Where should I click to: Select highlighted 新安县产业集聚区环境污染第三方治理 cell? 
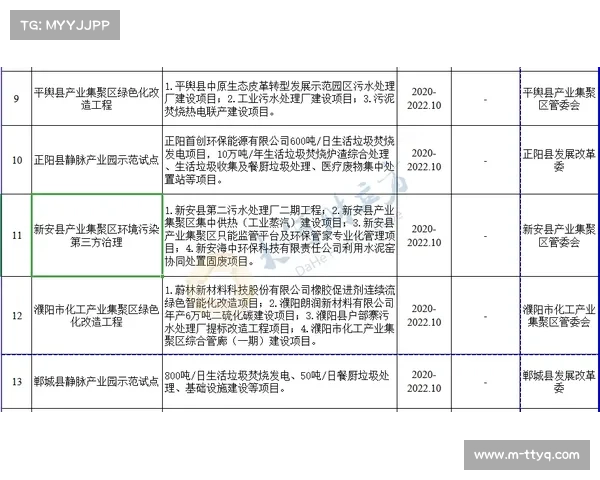pyautogui.click(x=95, y=235)
